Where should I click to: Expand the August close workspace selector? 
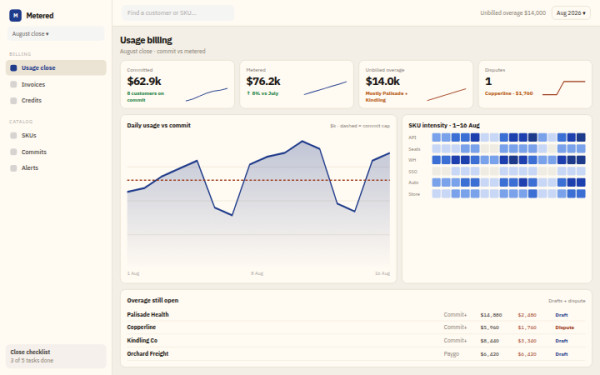(56, 34)
